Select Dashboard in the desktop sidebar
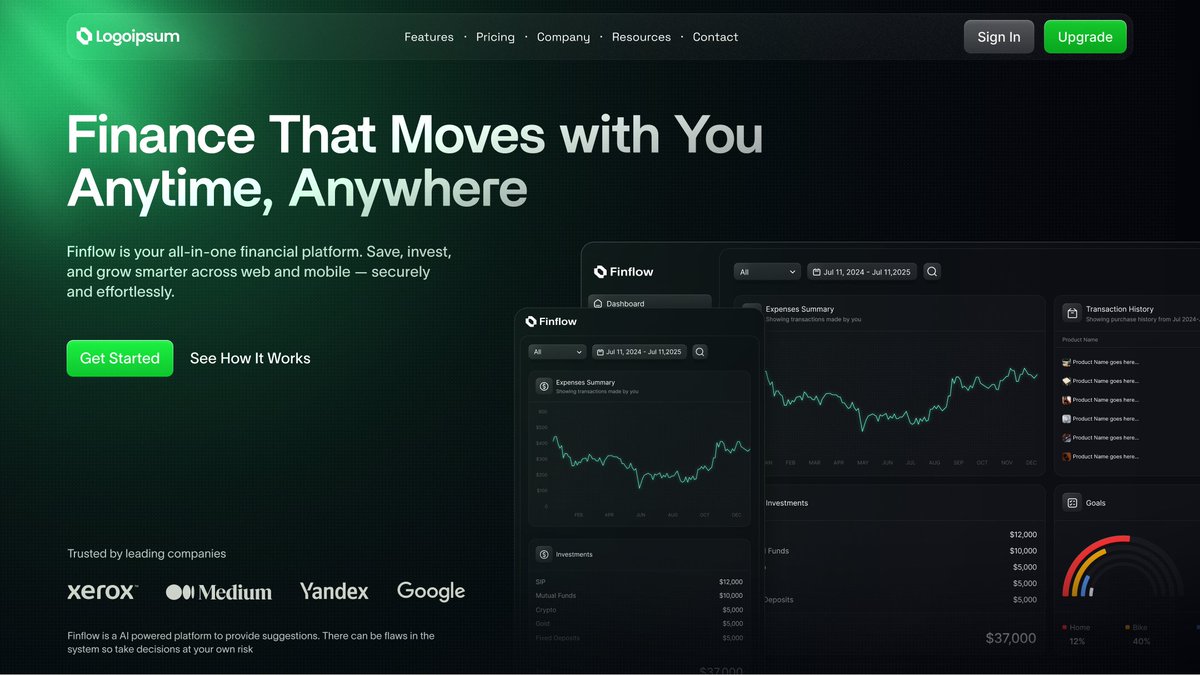Image resolution: width=1200 pixels, height=675 pixels. [x=650, y=303]
